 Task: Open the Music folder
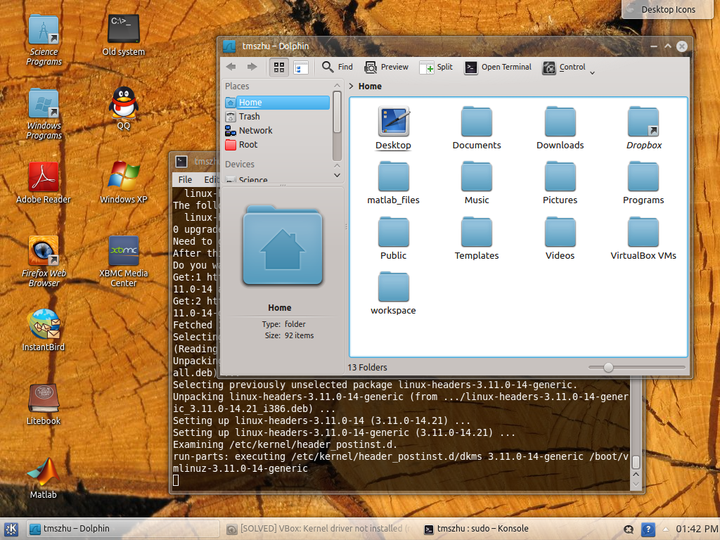coord(477,183)
